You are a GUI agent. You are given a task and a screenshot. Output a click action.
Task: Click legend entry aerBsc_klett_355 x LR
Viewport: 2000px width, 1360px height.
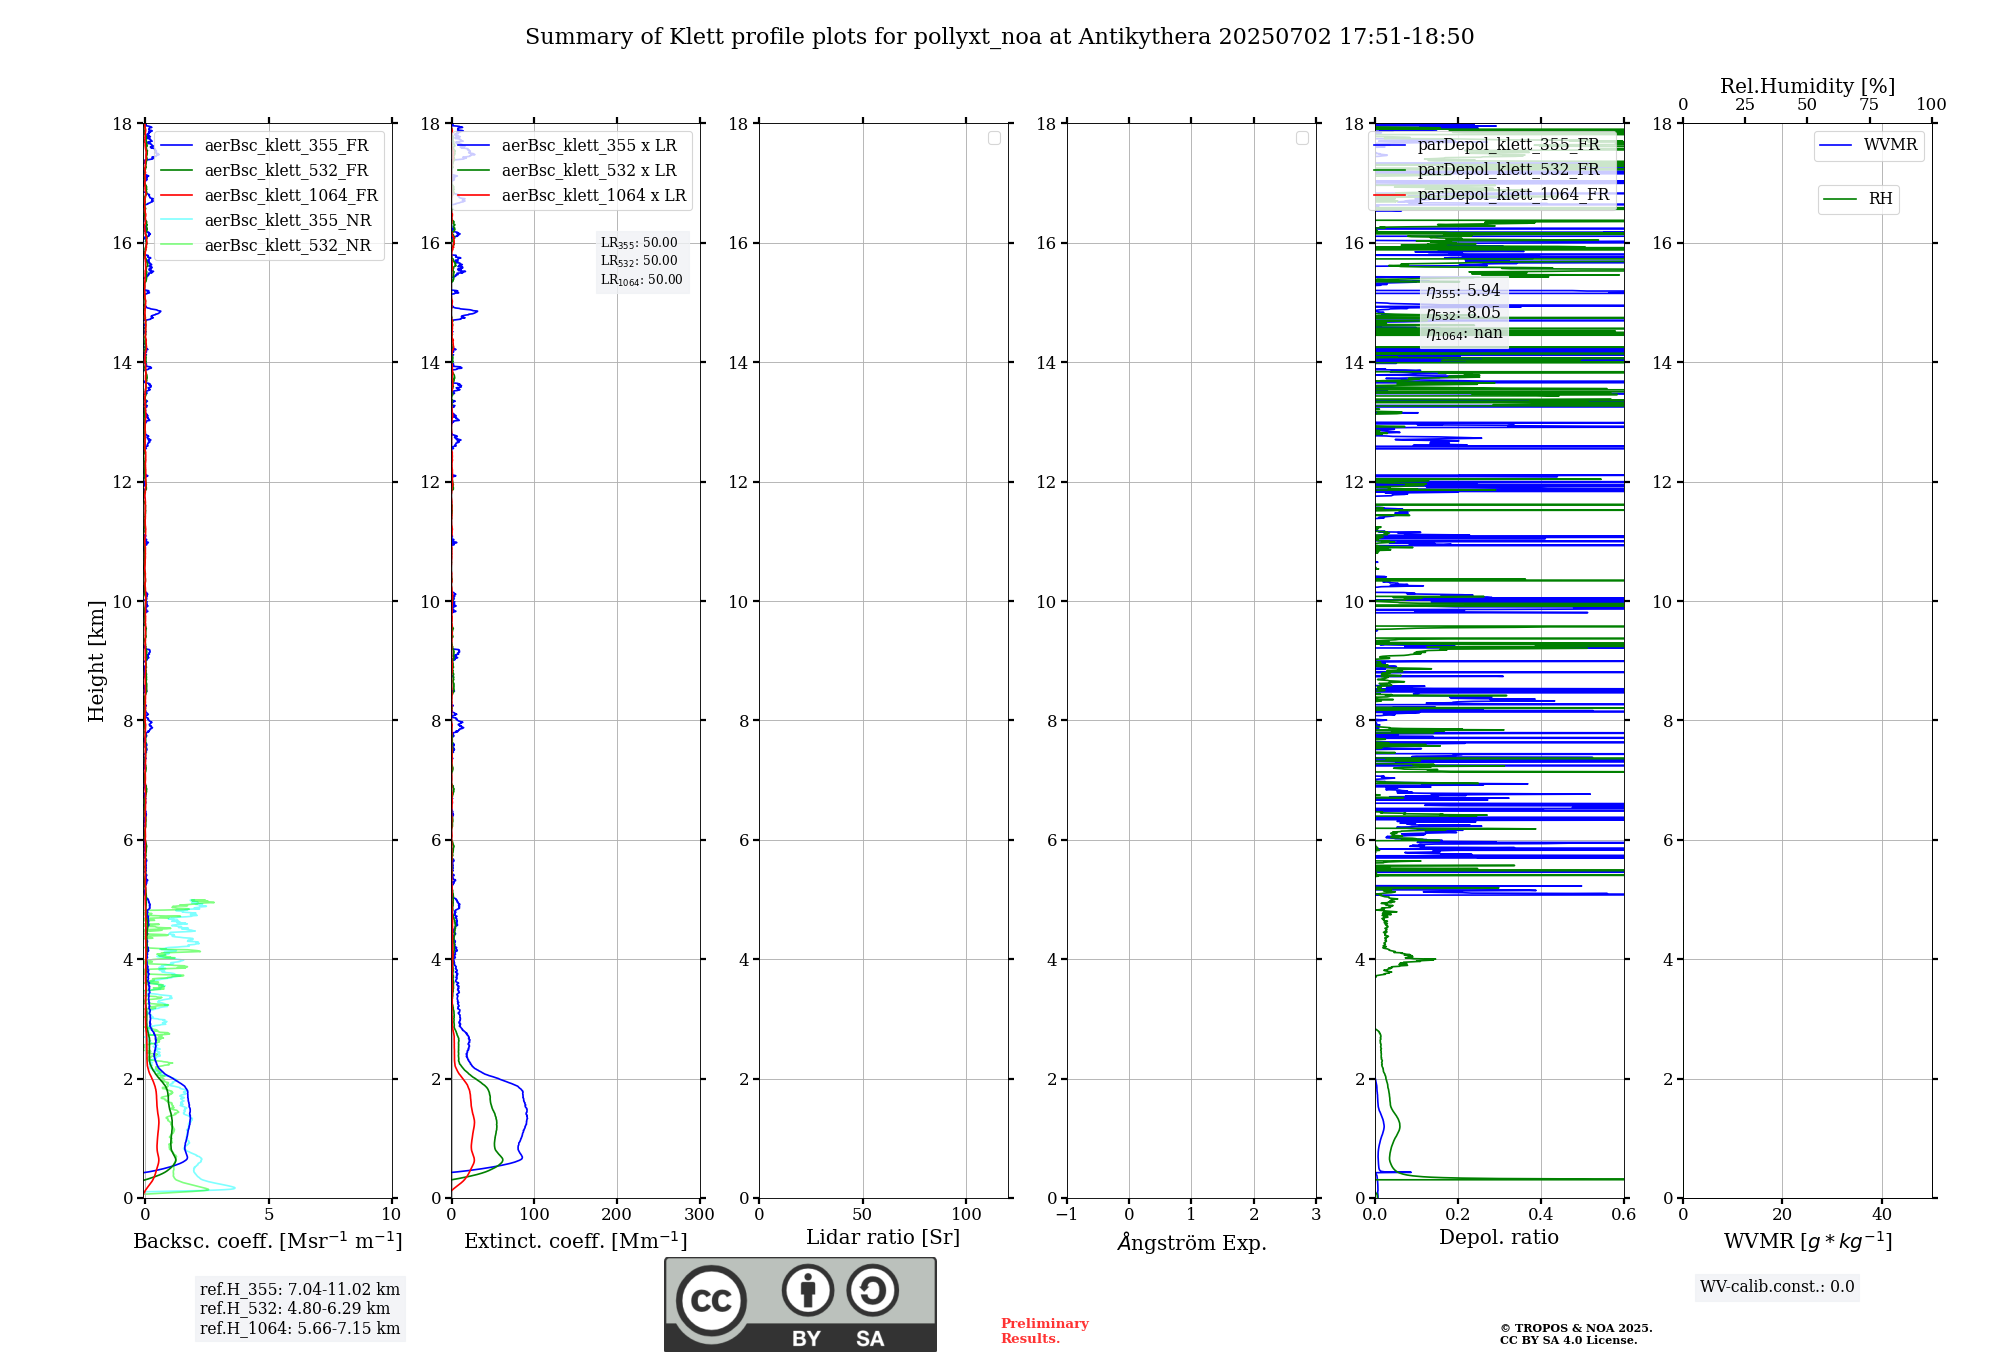click(x=589, y=146)
